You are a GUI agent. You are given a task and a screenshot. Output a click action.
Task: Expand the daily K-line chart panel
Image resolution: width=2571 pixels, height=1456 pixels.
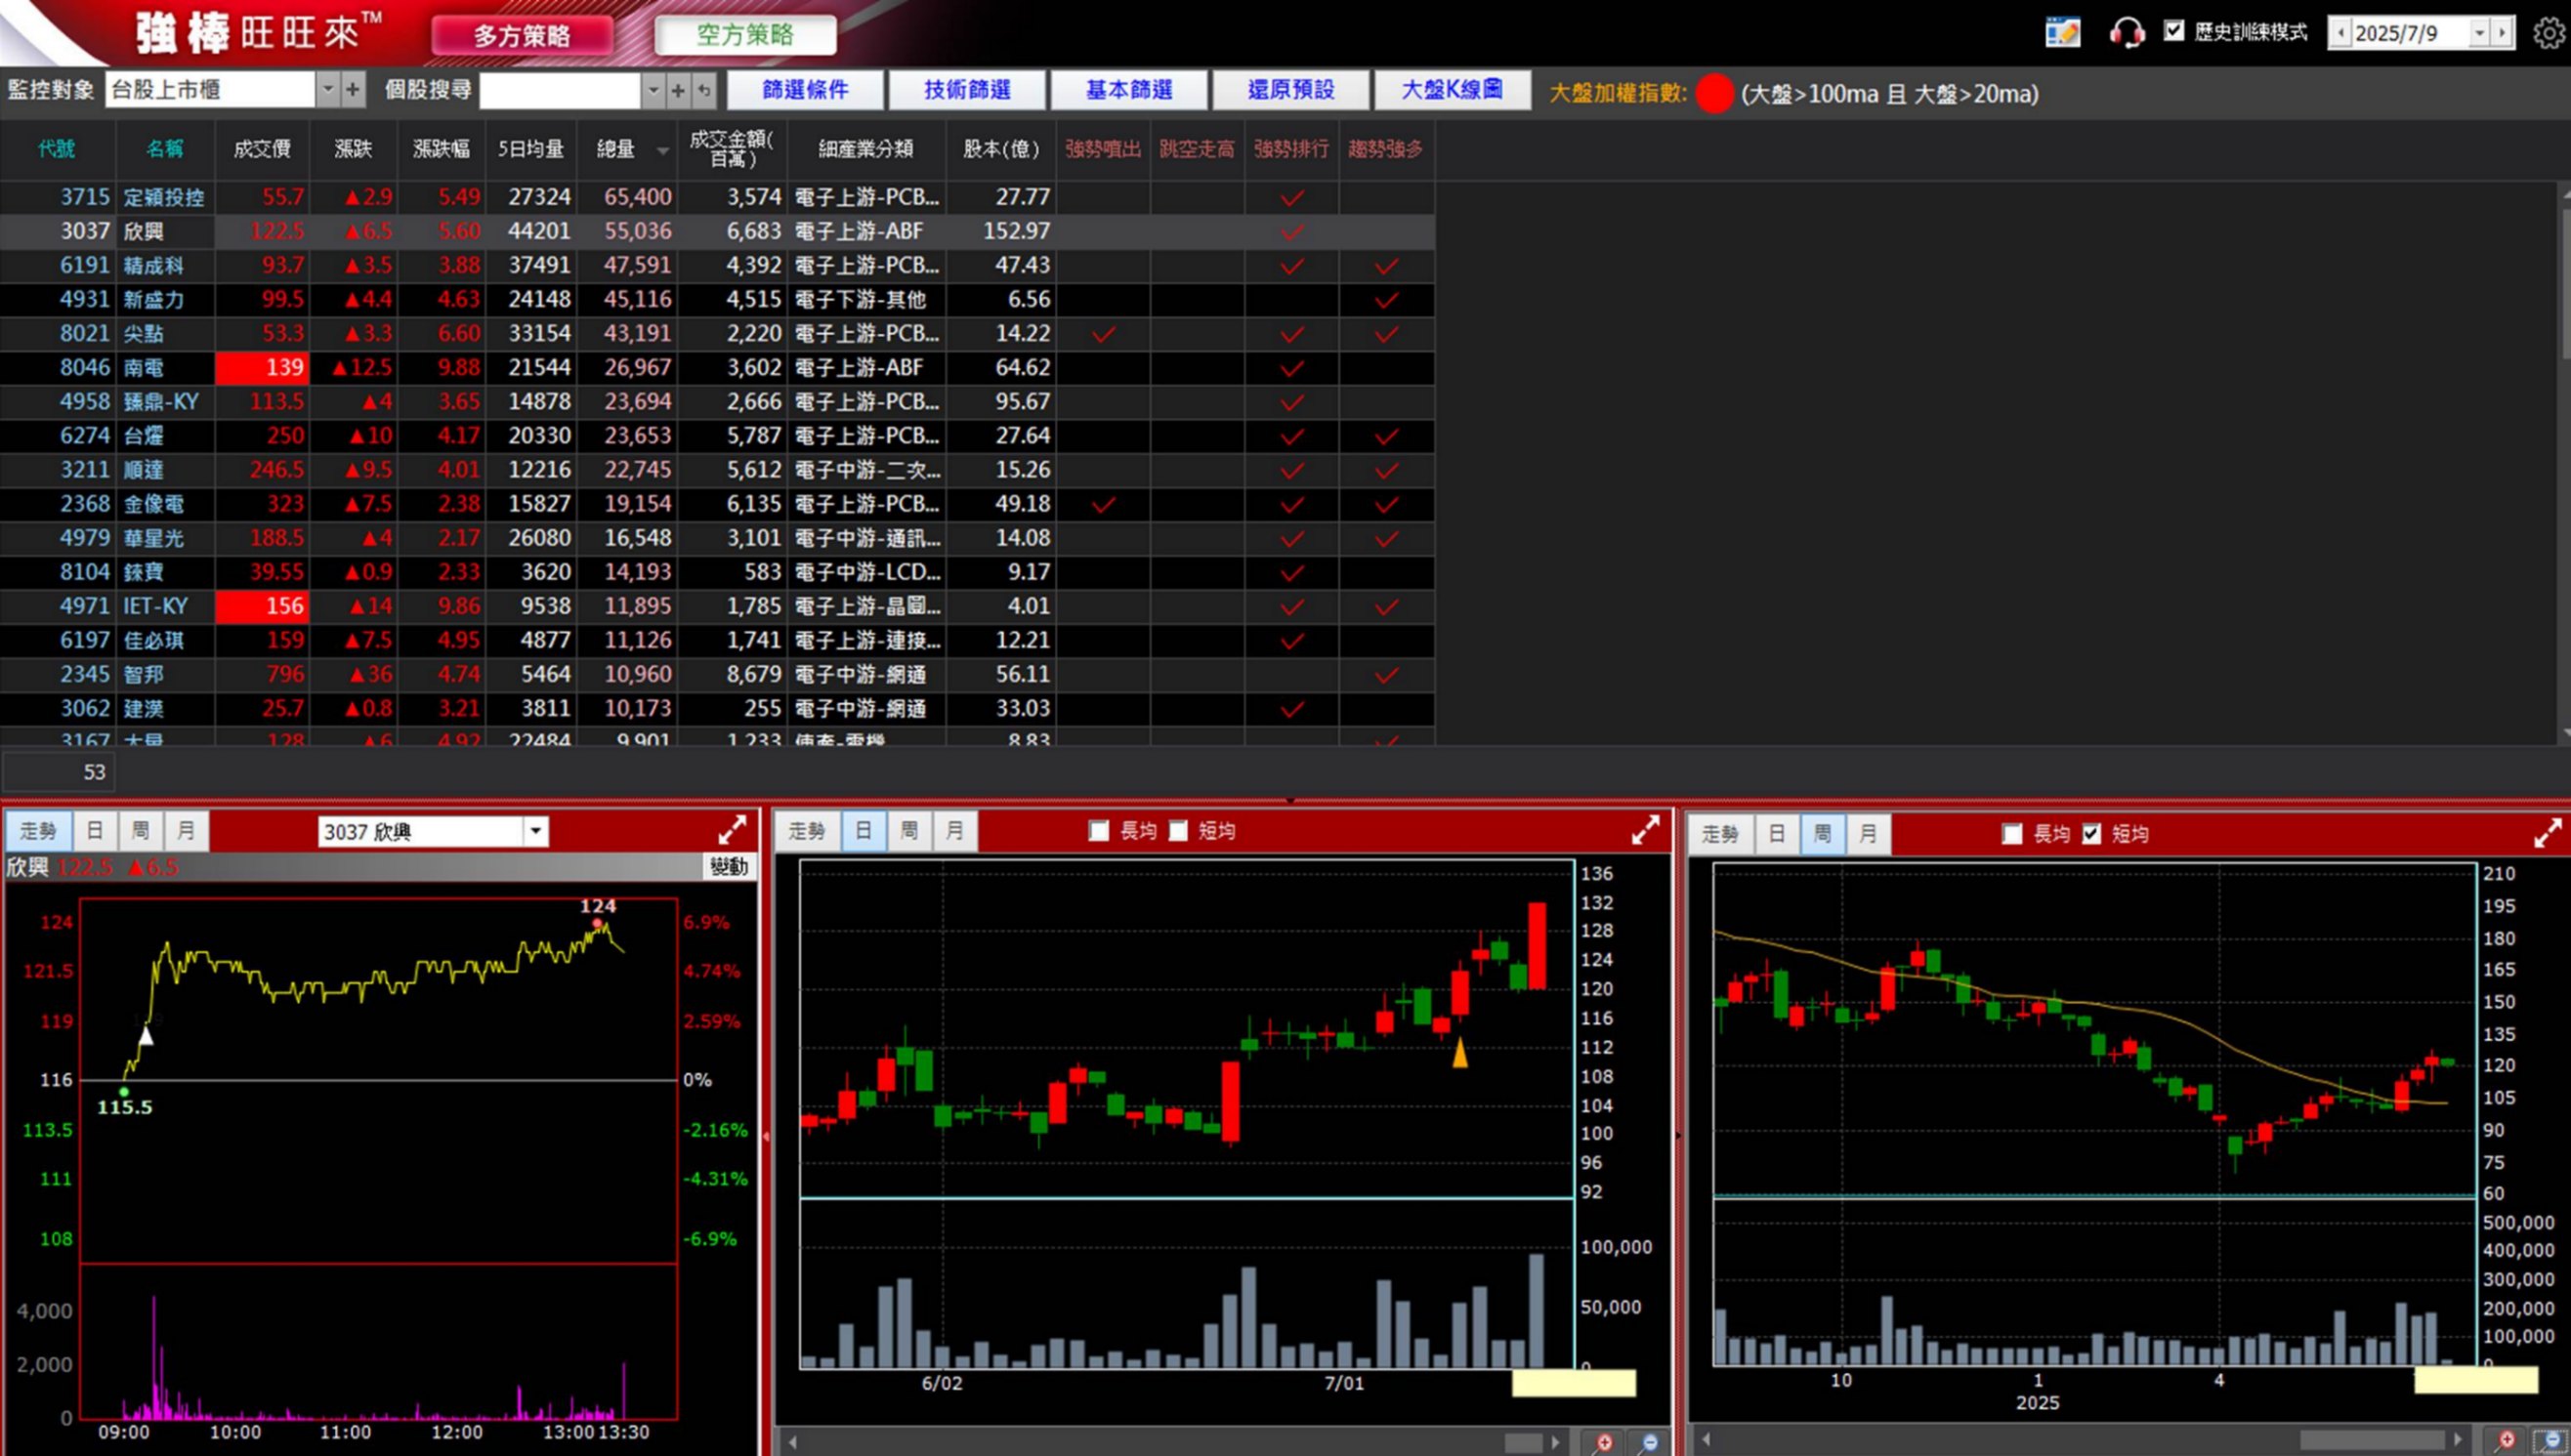pos(1645,830)
